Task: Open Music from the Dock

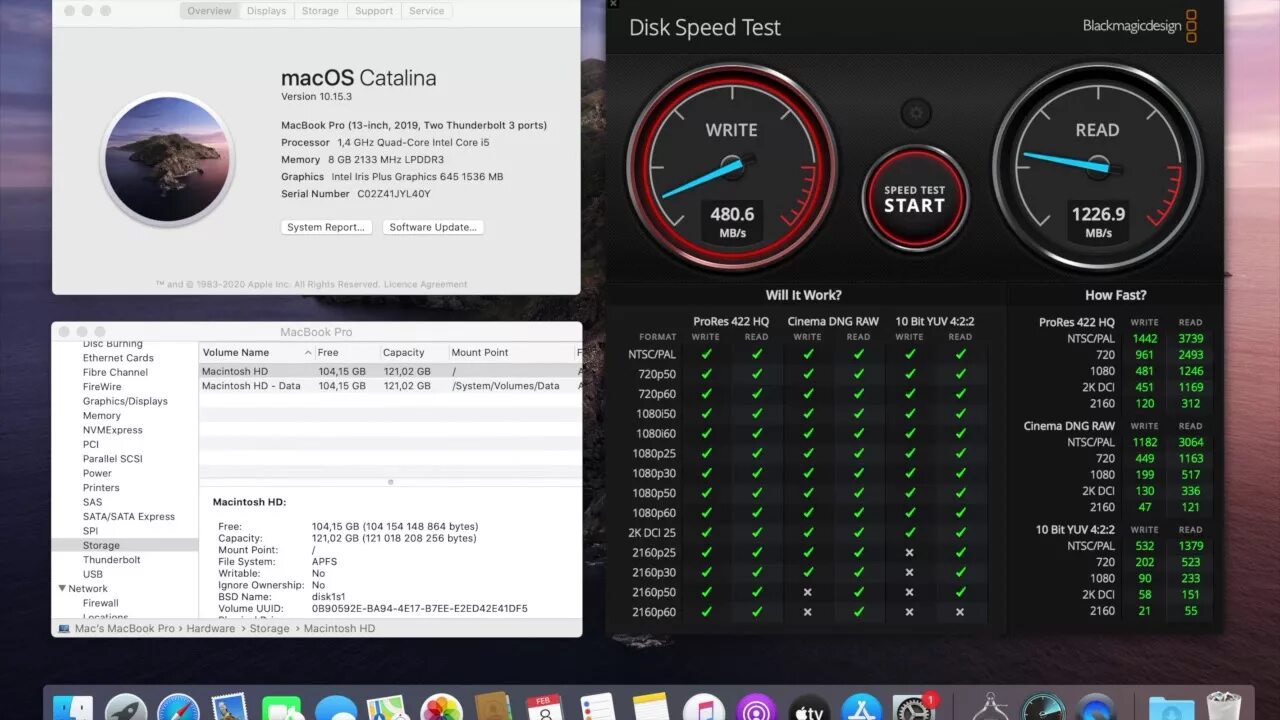Action: click(703, 708)
